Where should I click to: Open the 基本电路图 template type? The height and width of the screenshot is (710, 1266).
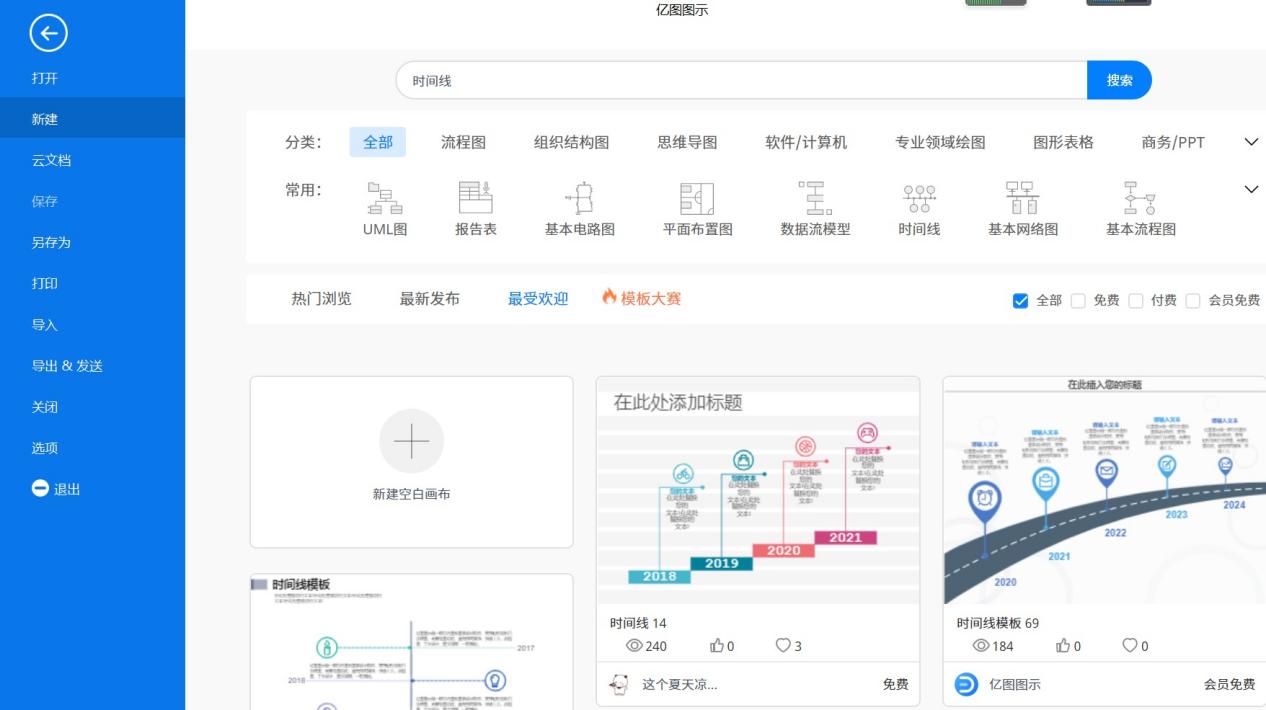pyautogui.click(x=579, y=199)
